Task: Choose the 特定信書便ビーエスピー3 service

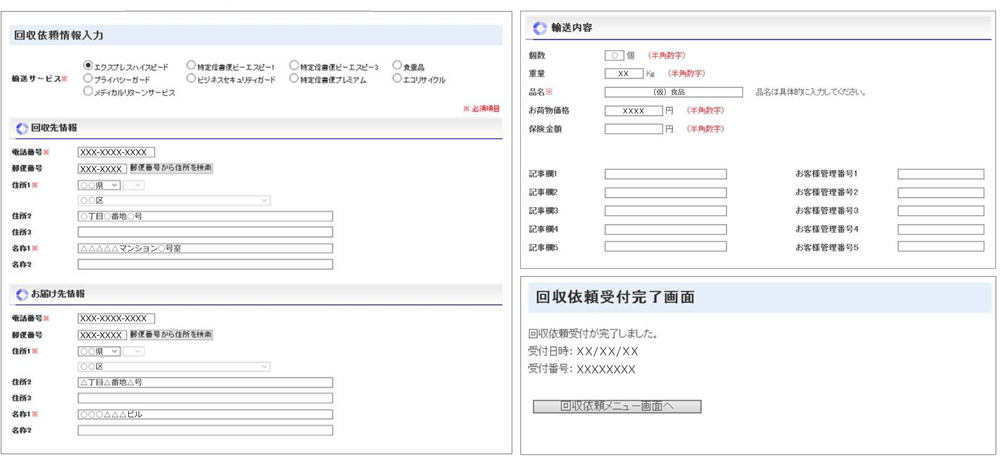Action: (x=294, y=65)
